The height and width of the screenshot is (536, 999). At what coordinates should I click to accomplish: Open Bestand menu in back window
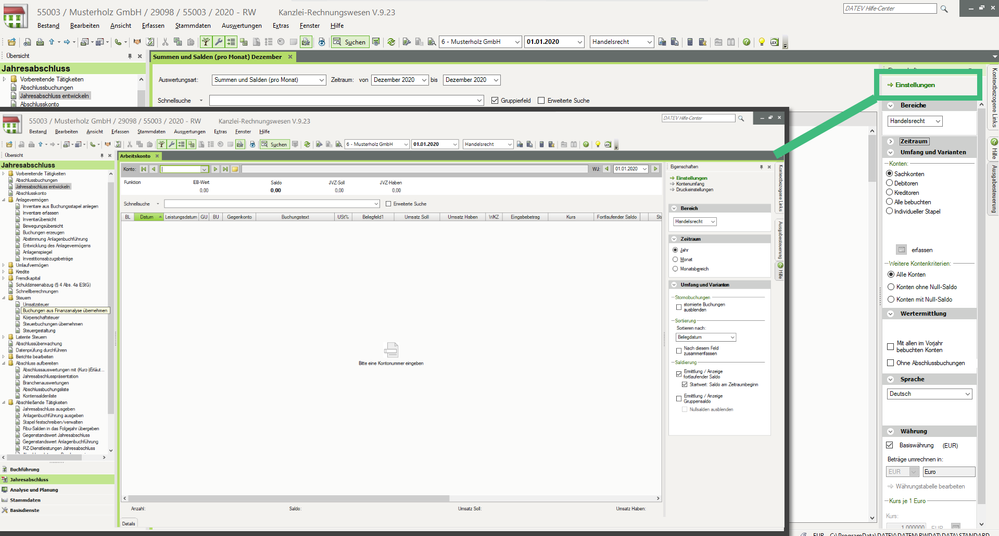(48, 25)
